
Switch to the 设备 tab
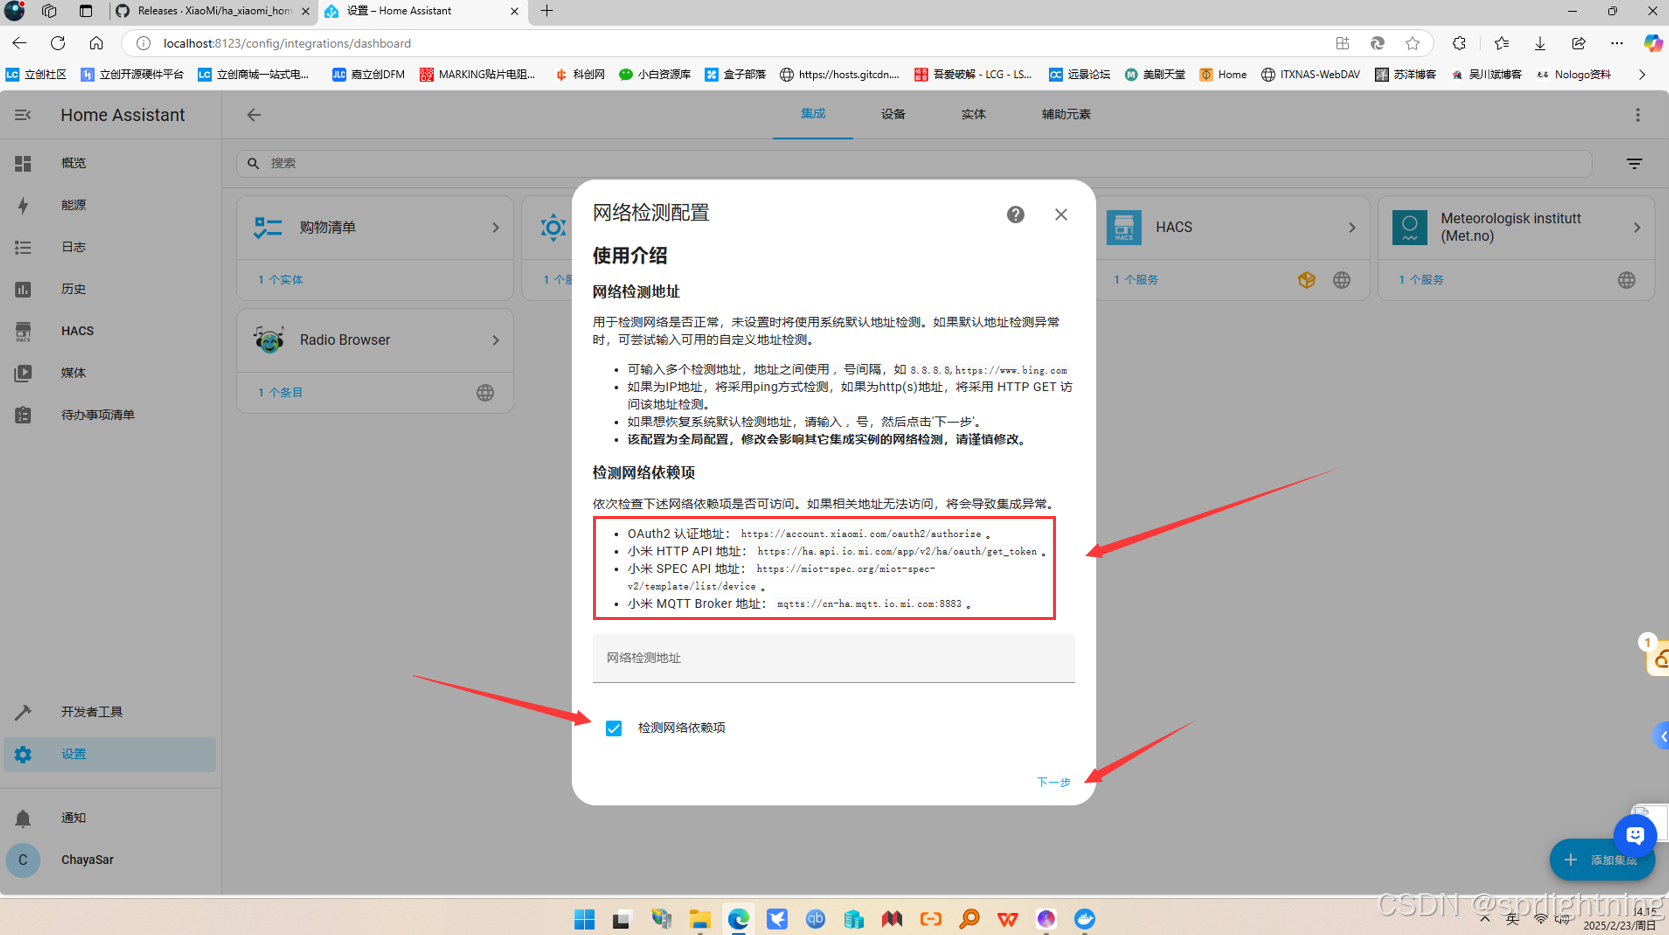point(893,114)
